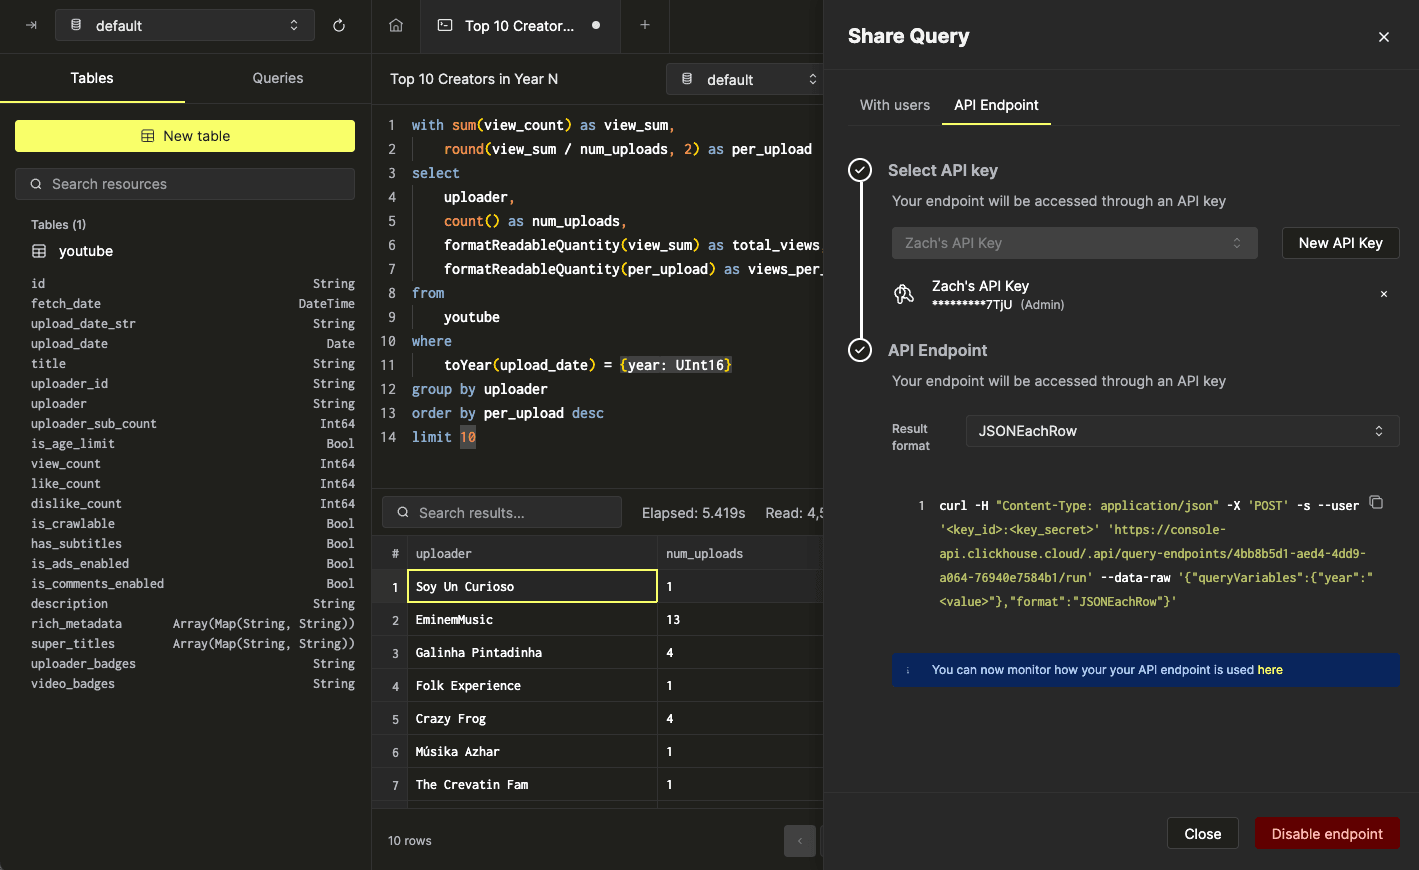
Task: Open the monitor endpoint usage 'here' link
Action: [x=1270, y=670]
